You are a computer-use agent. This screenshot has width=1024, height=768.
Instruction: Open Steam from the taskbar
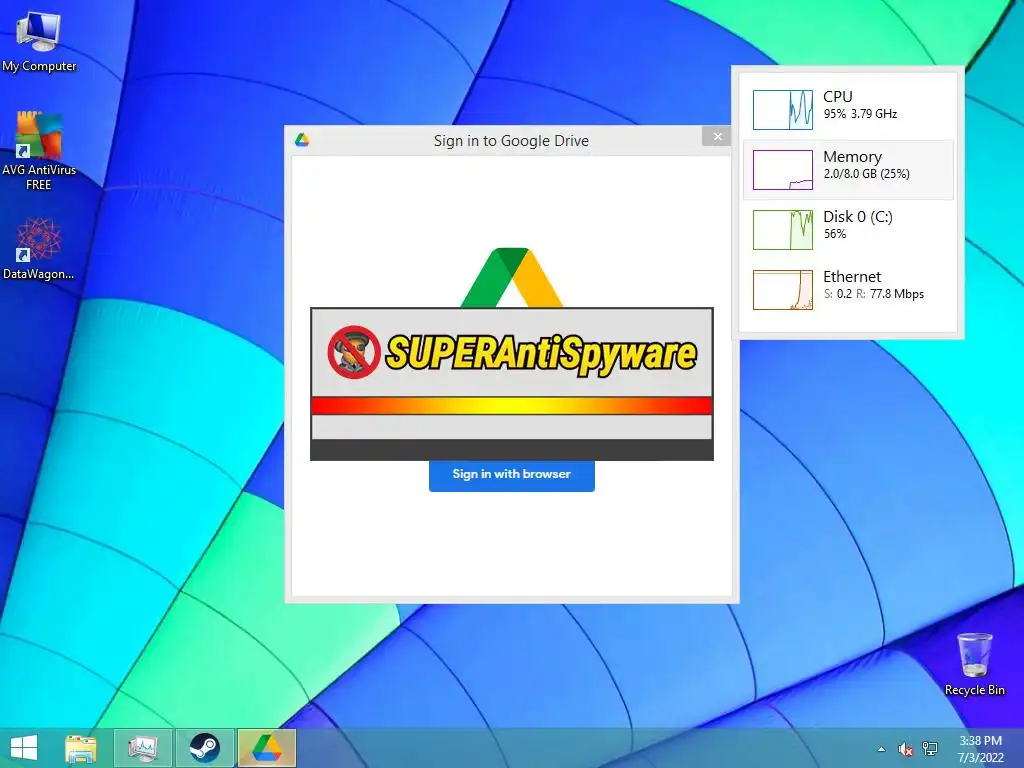(x=204, y=748)
